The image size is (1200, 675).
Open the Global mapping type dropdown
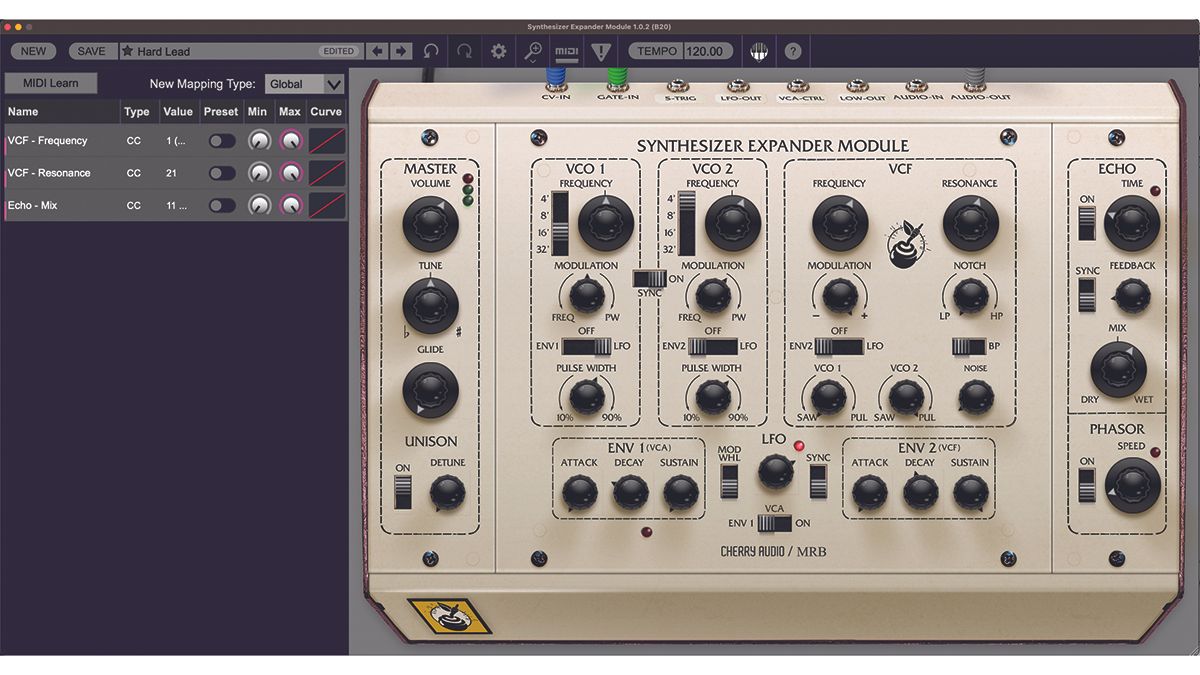coord(303,84)
